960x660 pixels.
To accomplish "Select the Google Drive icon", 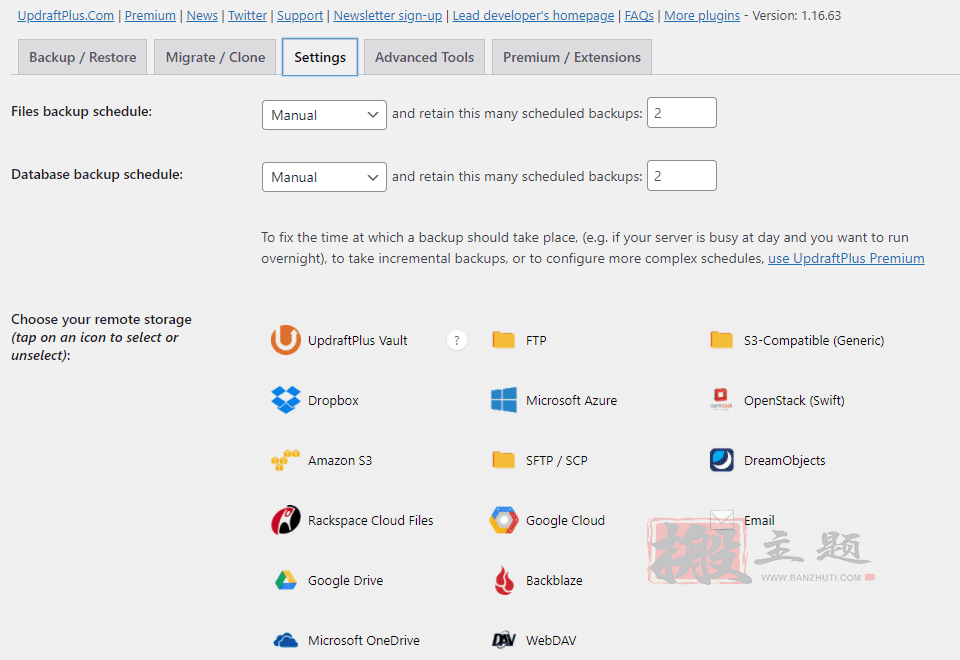I will [x=285, y=580].
